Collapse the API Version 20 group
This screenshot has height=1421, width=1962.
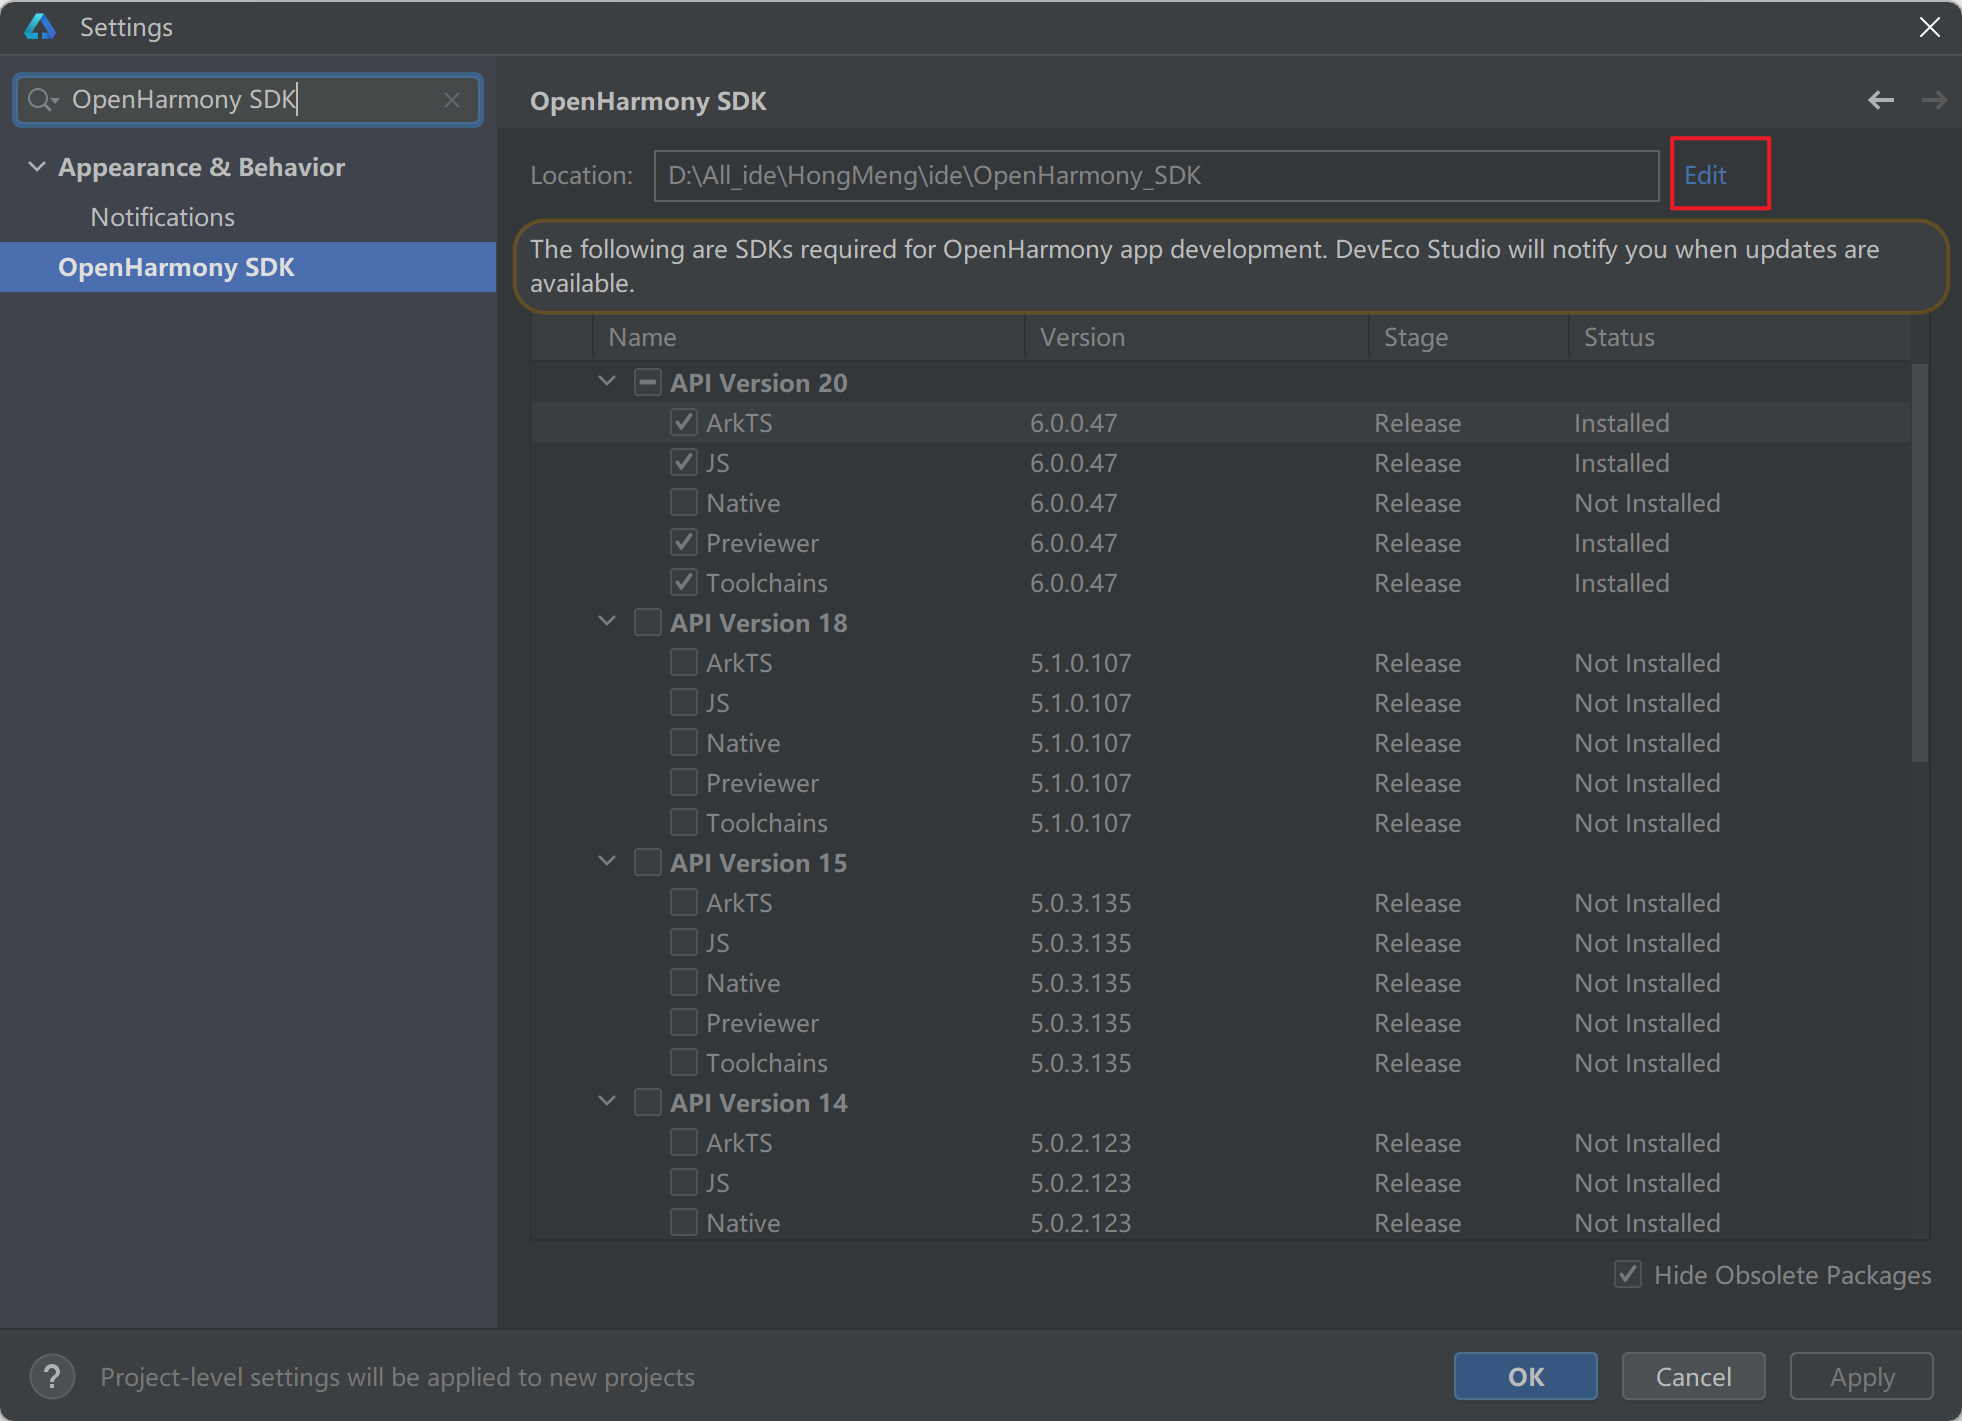(x=607, y=382)
